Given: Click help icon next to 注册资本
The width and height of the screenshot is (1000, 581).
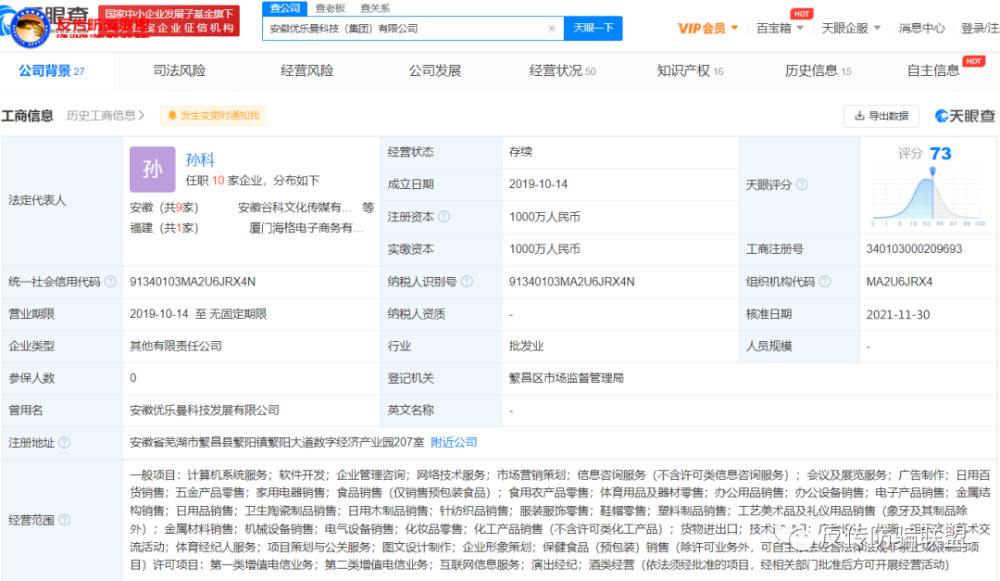Looking at the screenshot, I should [444, 217].
